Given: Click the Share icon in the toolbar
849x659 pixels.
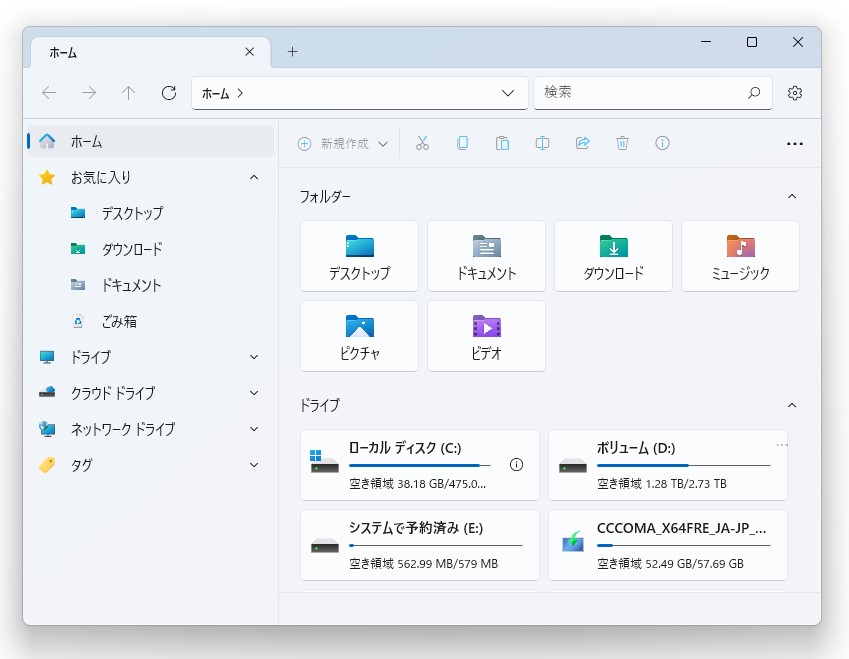Looking at the screenshot, I should [x=582, y=143].
